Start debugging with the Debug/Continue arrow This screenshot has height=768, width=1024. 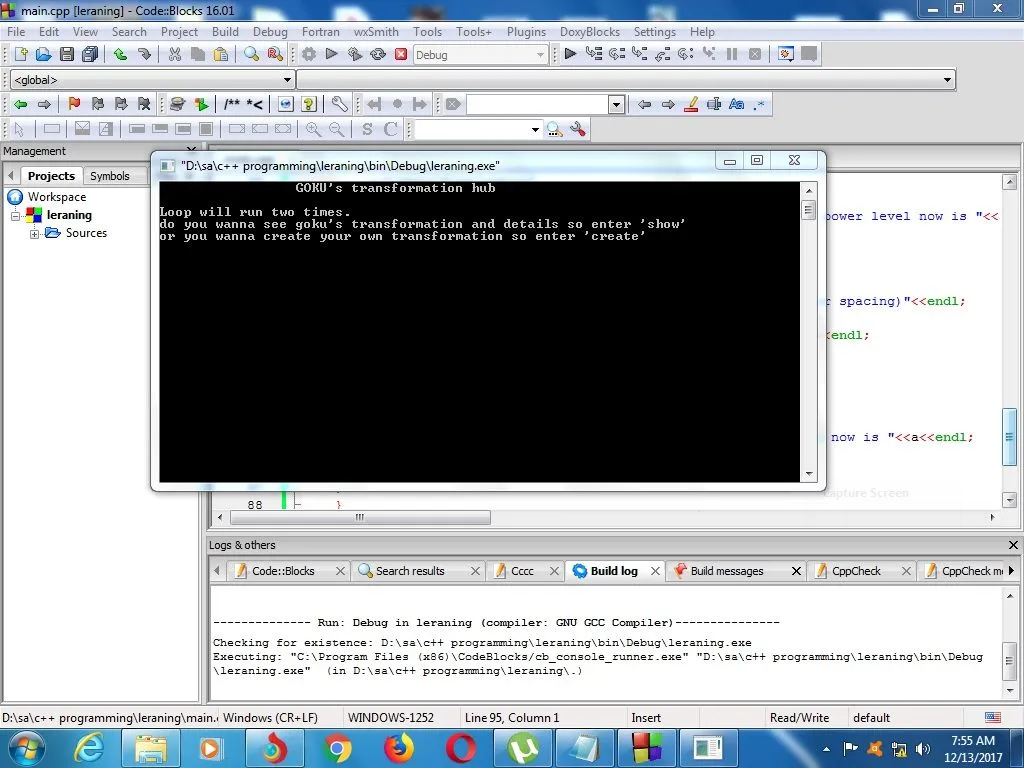click(x=570, y=54)
